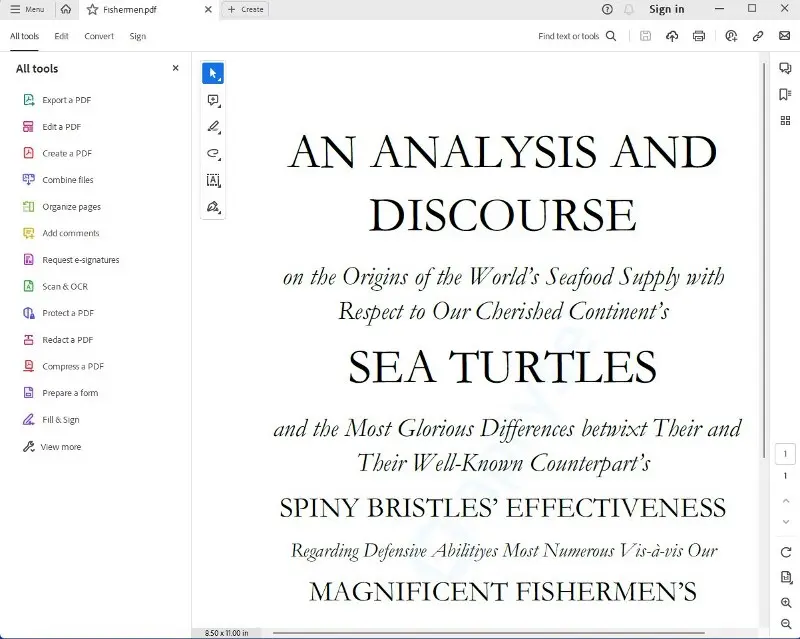
Task: Open the Bookmarks panel icon
Action: point(785,94)
